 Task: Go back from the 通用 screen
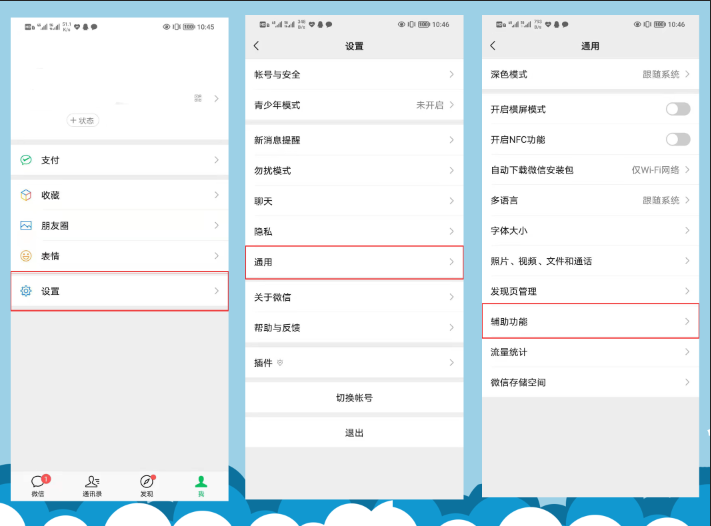pyautogui.click(x=493, y=45)
